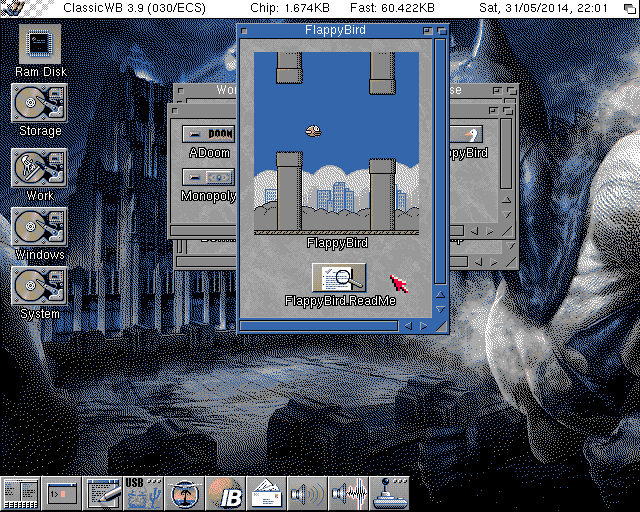
Task: Click the FlappyBird window horizontal scrollbar
Action: click(319, 326)
